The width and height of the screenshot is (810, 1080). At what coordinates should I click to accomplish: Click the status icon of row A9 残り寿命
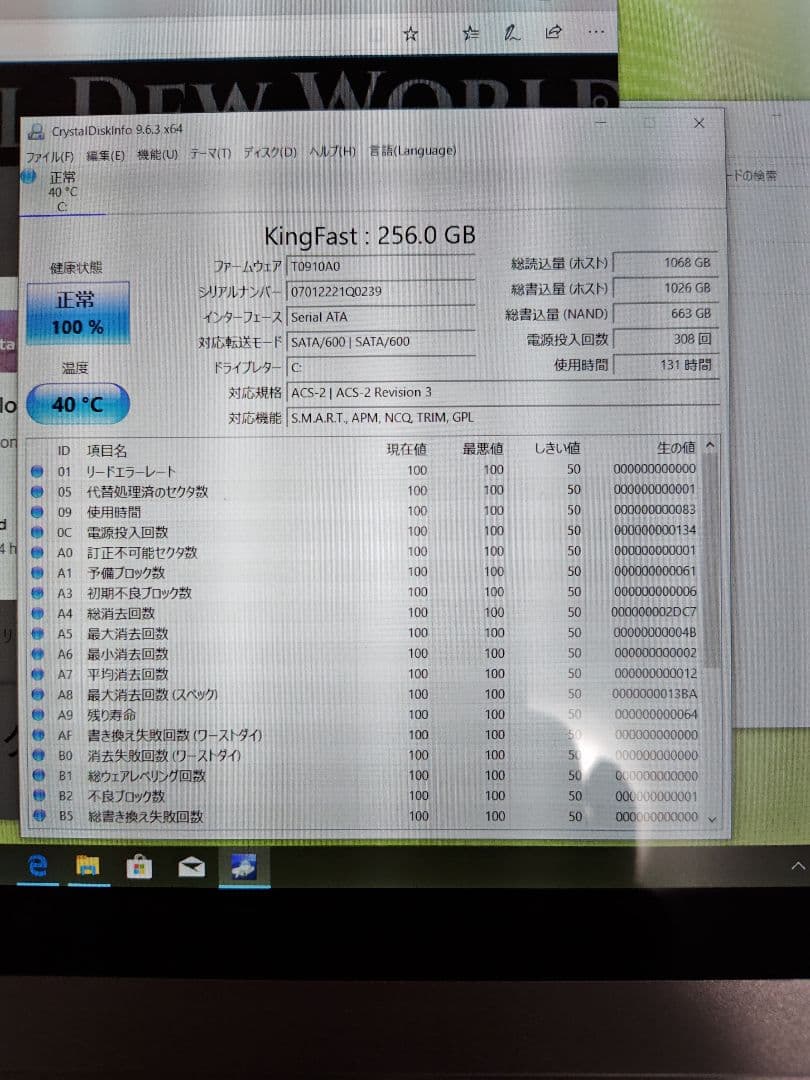[x=38, y=715]
